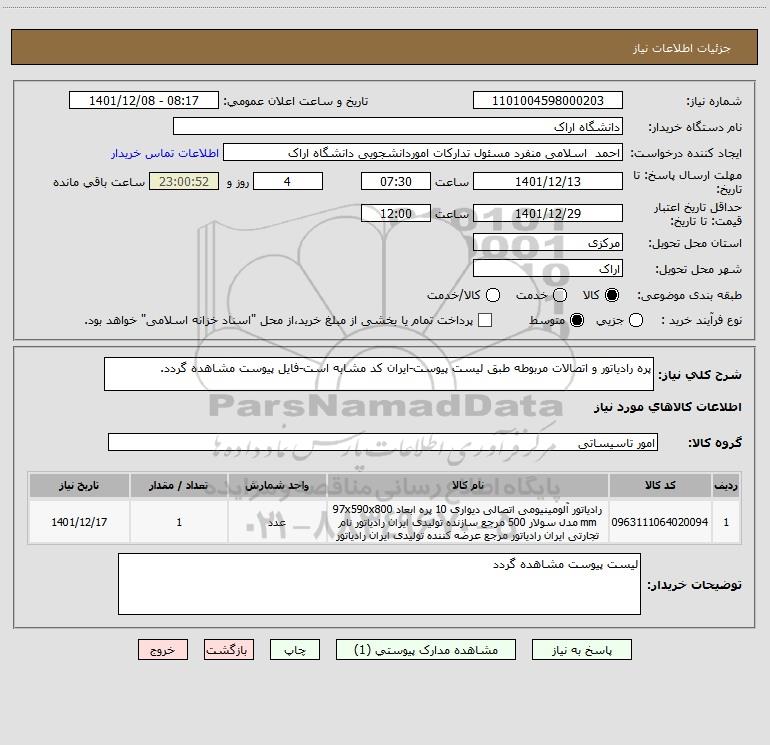Click the response deadline date 1401/12/13

click(548, 181)
